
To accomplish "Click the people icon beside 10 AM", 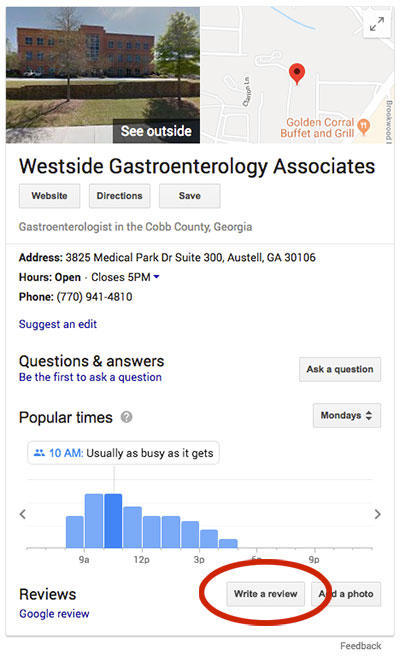I will pyautogui.click(x=39, y=453).
